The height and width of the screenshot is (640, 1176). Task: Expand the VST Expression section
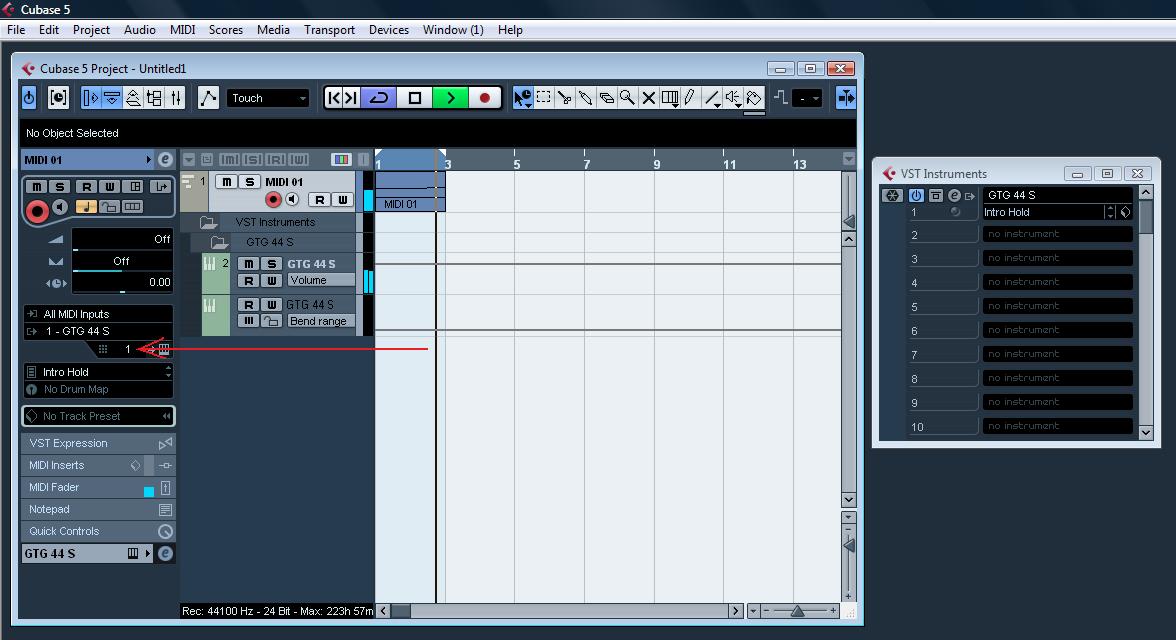click(99, 443)
